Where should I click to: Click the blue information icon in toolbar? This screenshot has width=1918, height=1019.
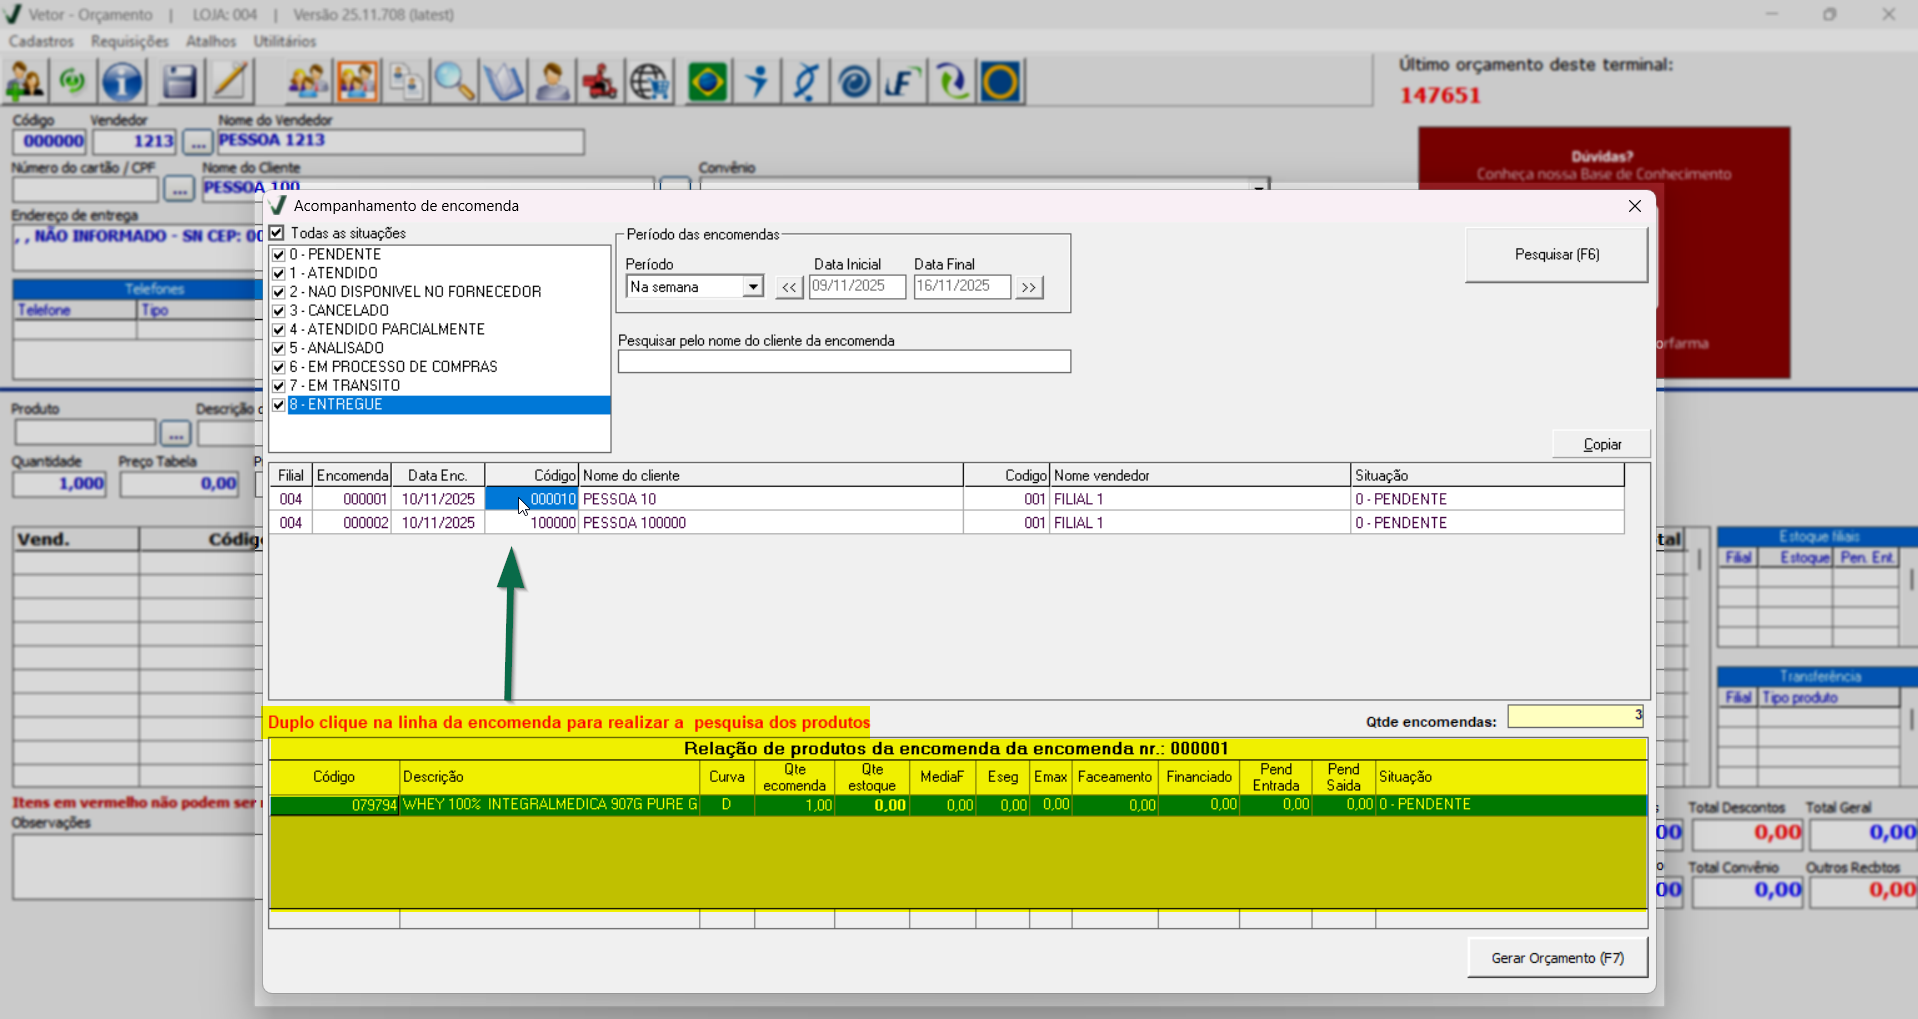point(122,82)
